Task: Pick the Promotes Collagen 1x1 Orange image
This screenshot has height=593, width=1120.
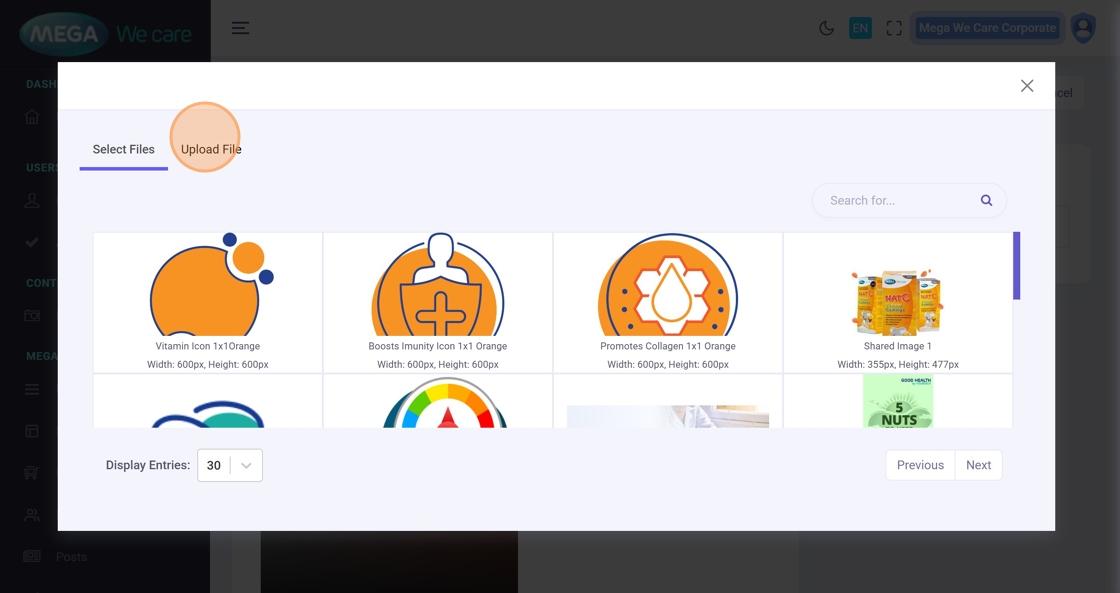Action: (668, 300)
